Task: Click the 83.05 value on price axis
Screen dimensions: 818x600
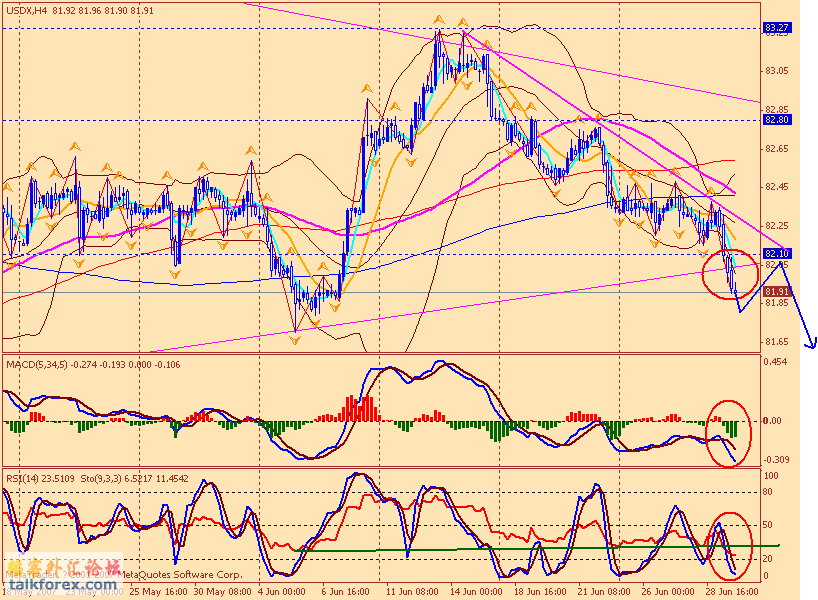Action: (777, 71)
